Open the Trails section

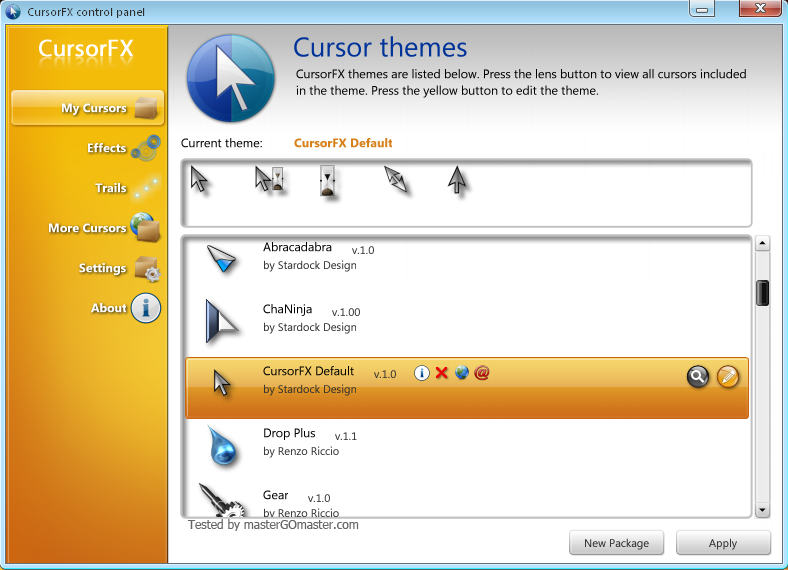click(x=128, y=188)
